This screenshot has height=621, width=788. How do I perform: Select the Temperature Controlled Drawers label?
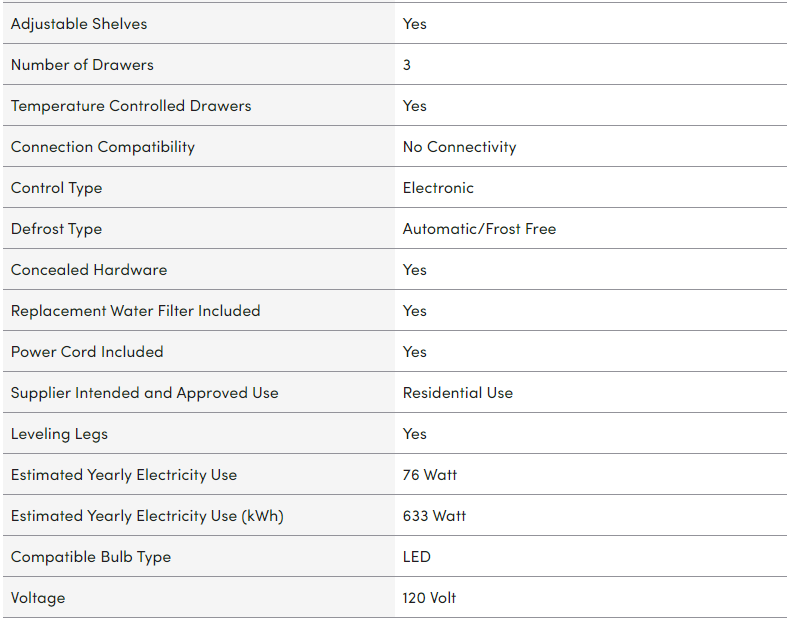pyautogui.click(x=131, y=105)
